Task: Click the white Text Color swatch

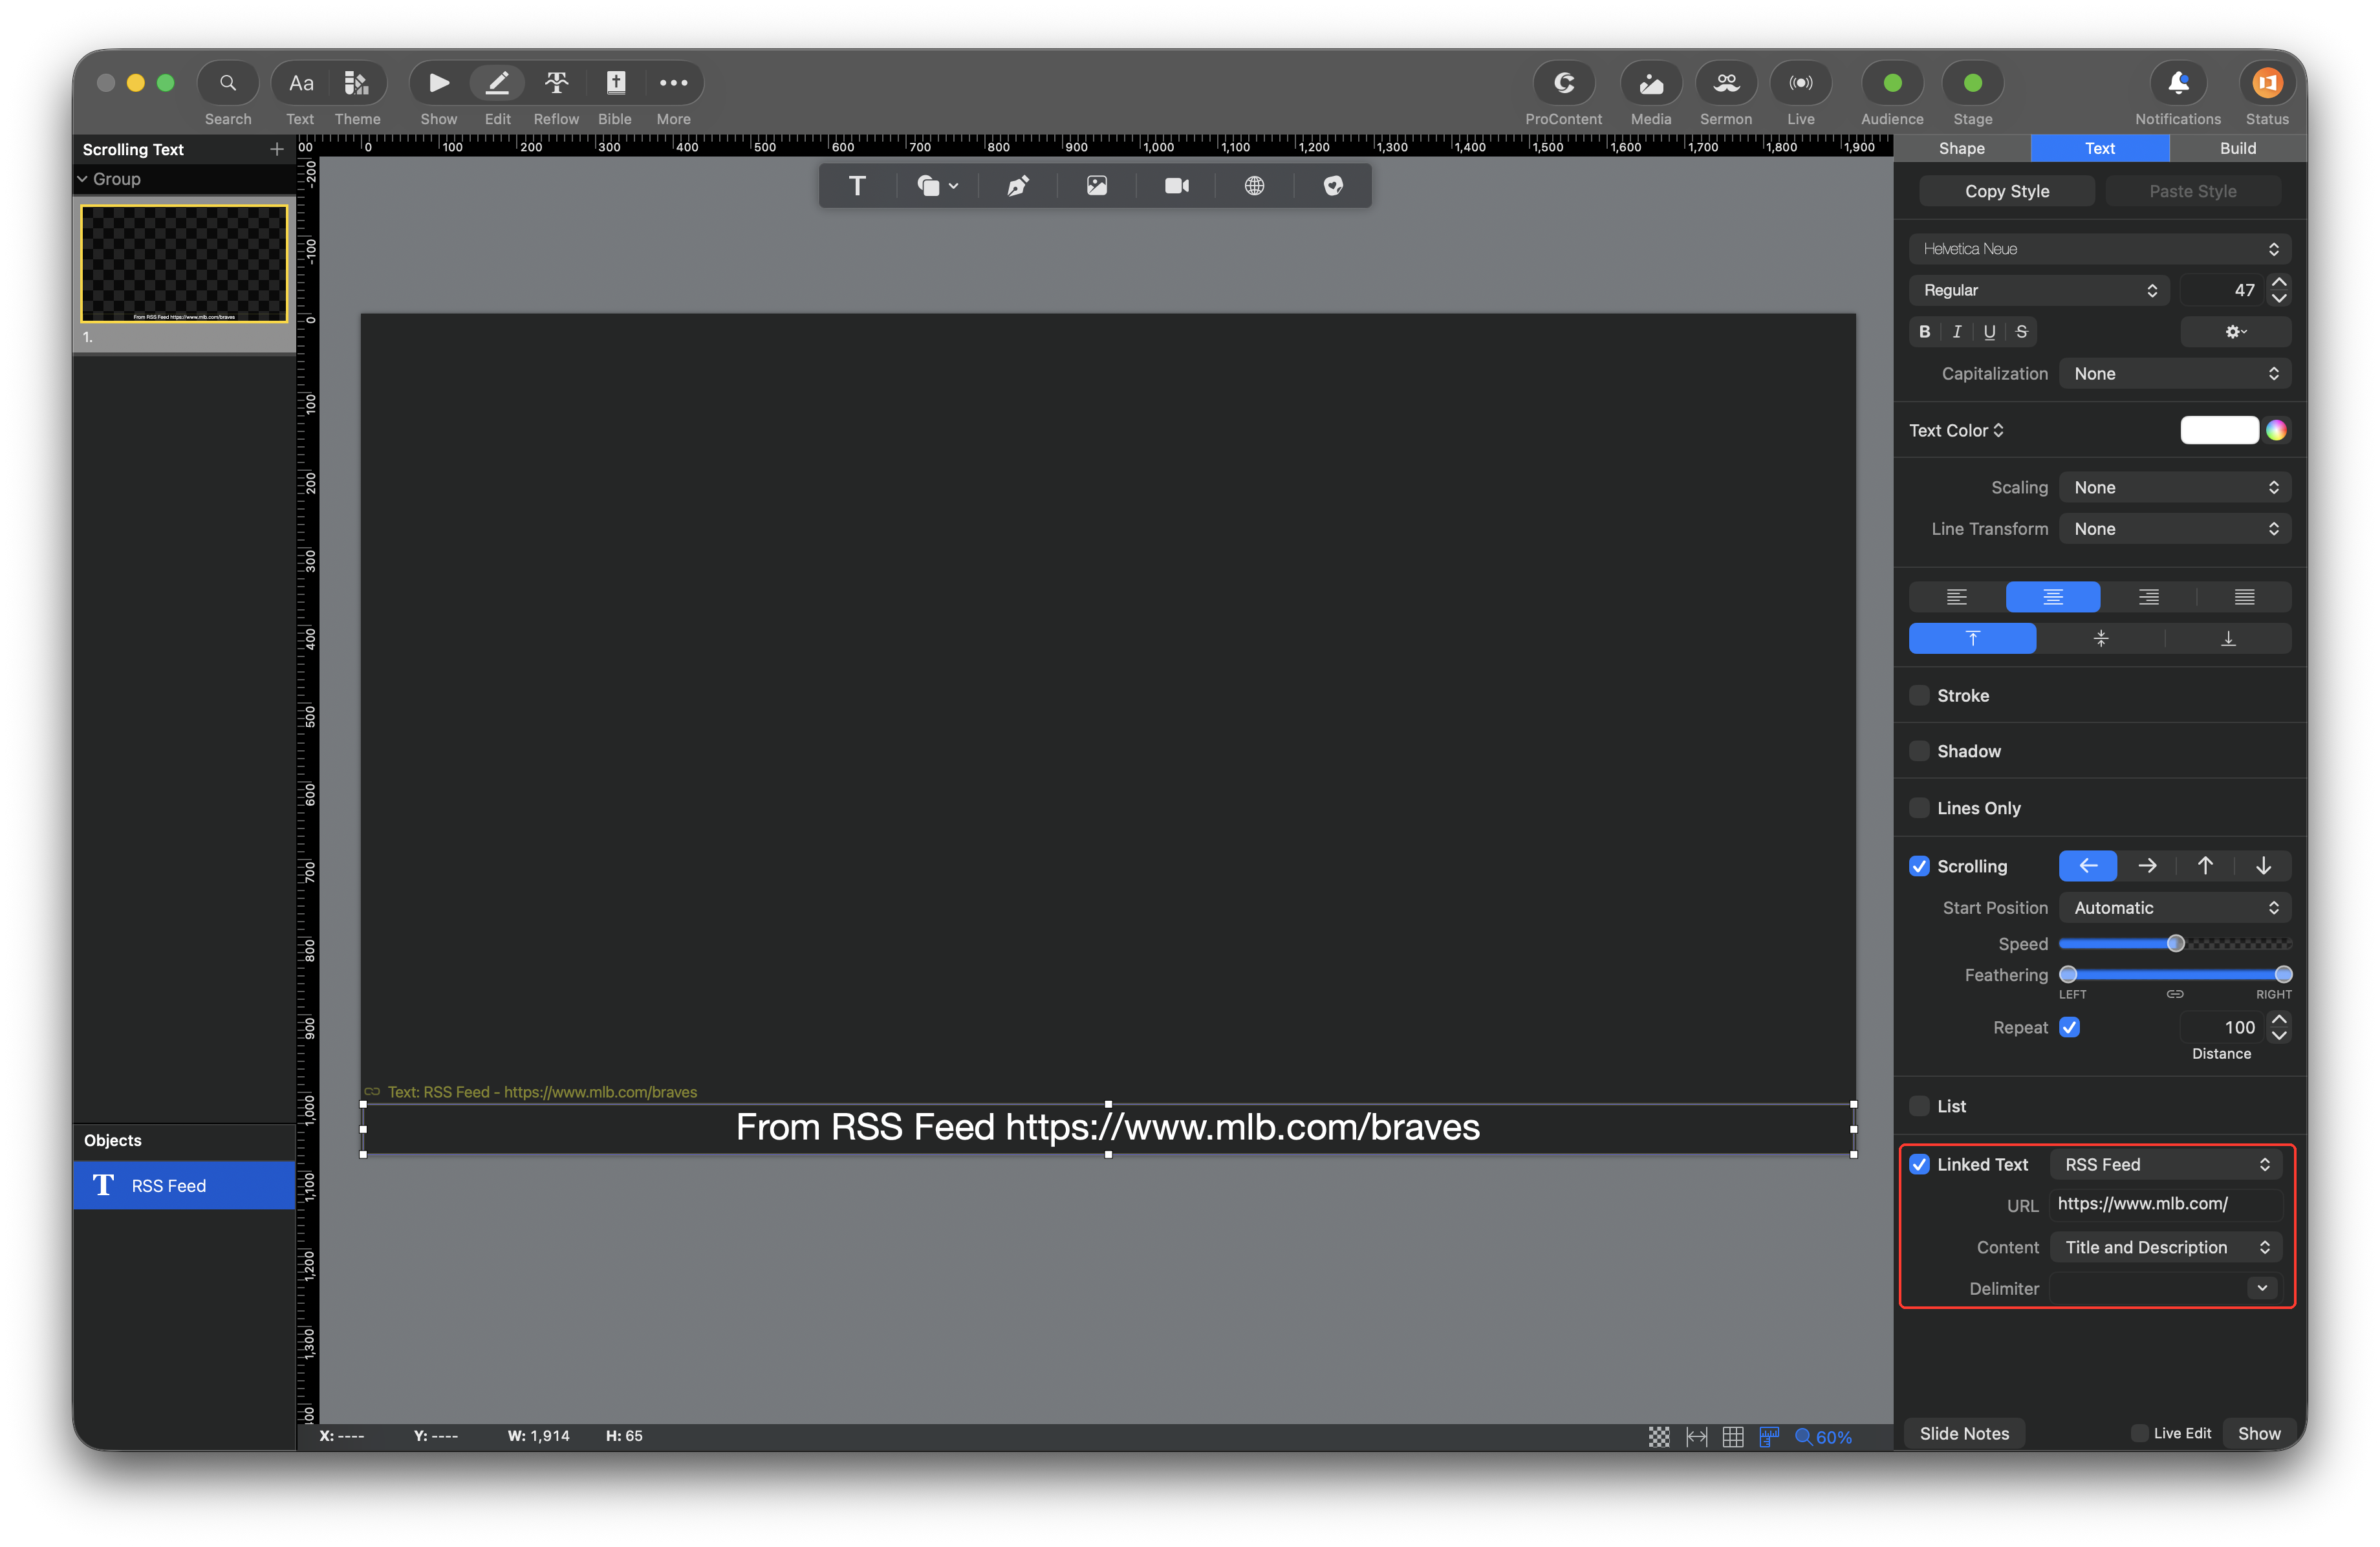Action: [2219, 430]
